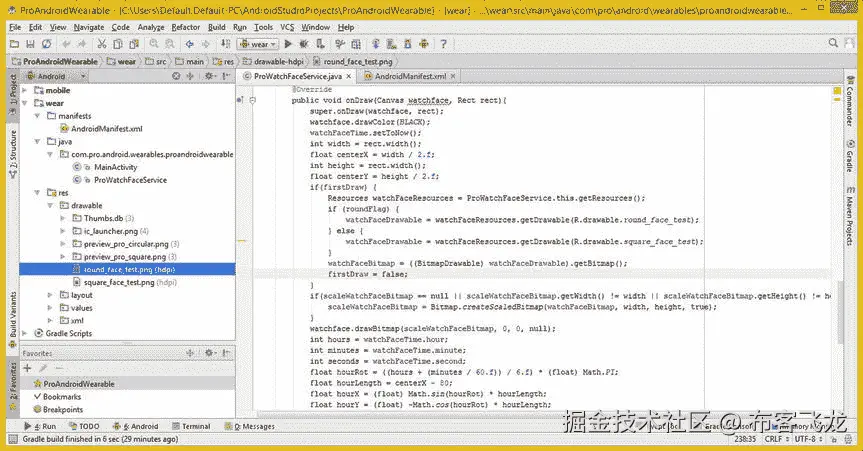Expand the values folder
This screenshot has width=863, height=451.
point(50,308)
